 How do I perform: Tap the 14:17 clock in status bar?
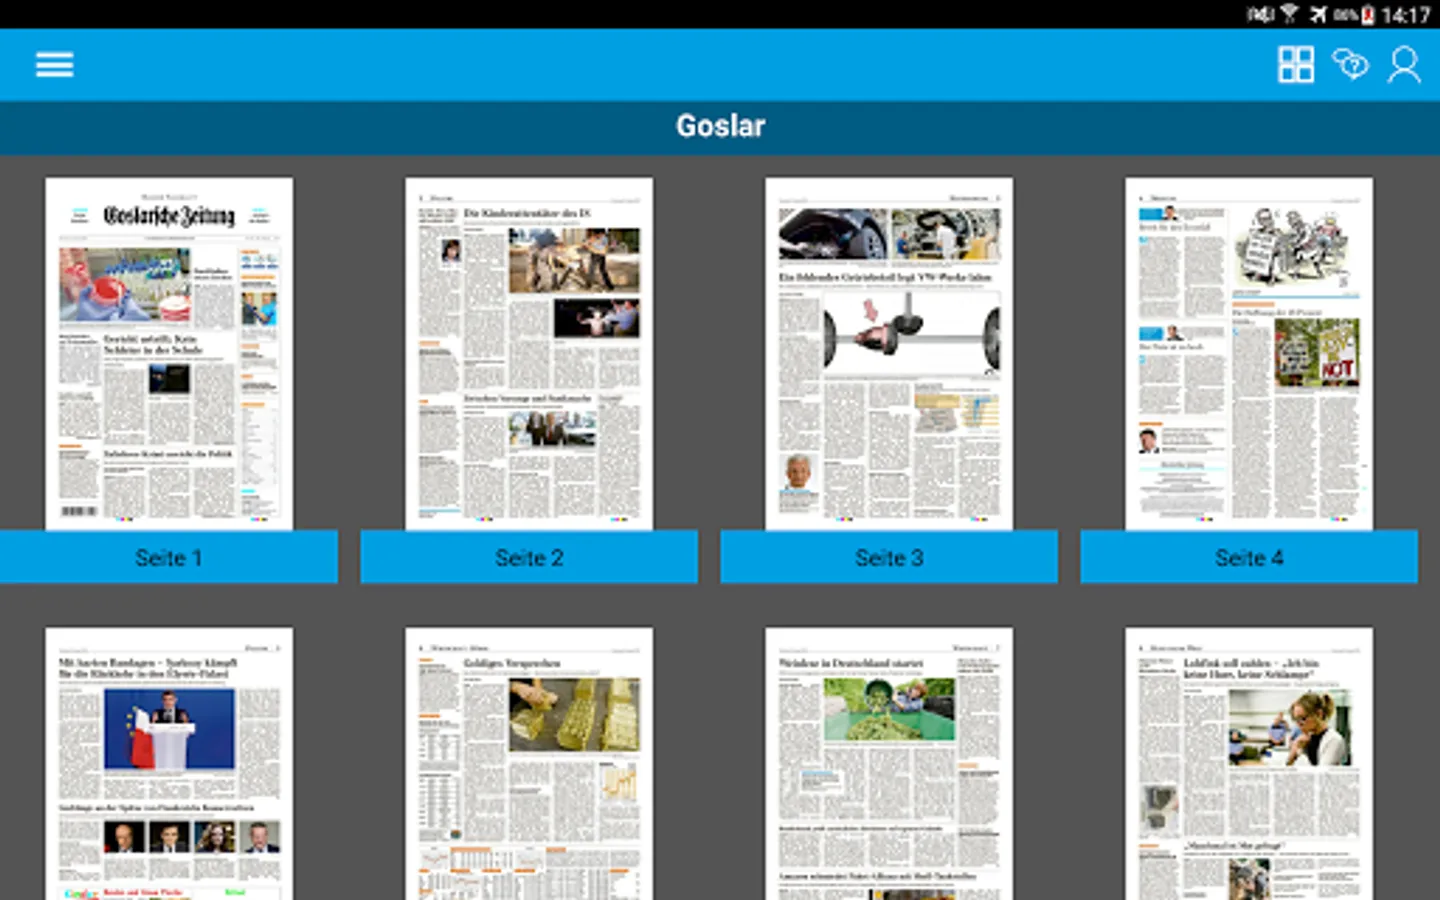1405,15
